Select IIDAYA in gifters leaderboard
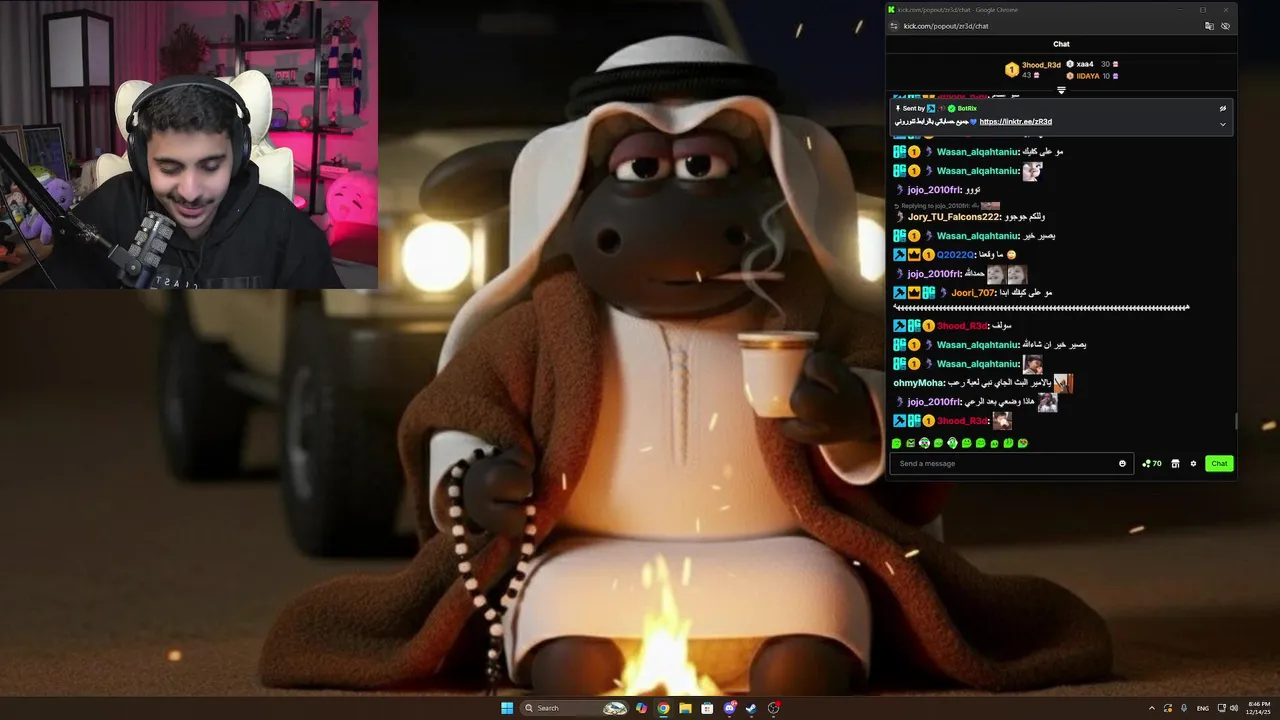 [1087, 76]
